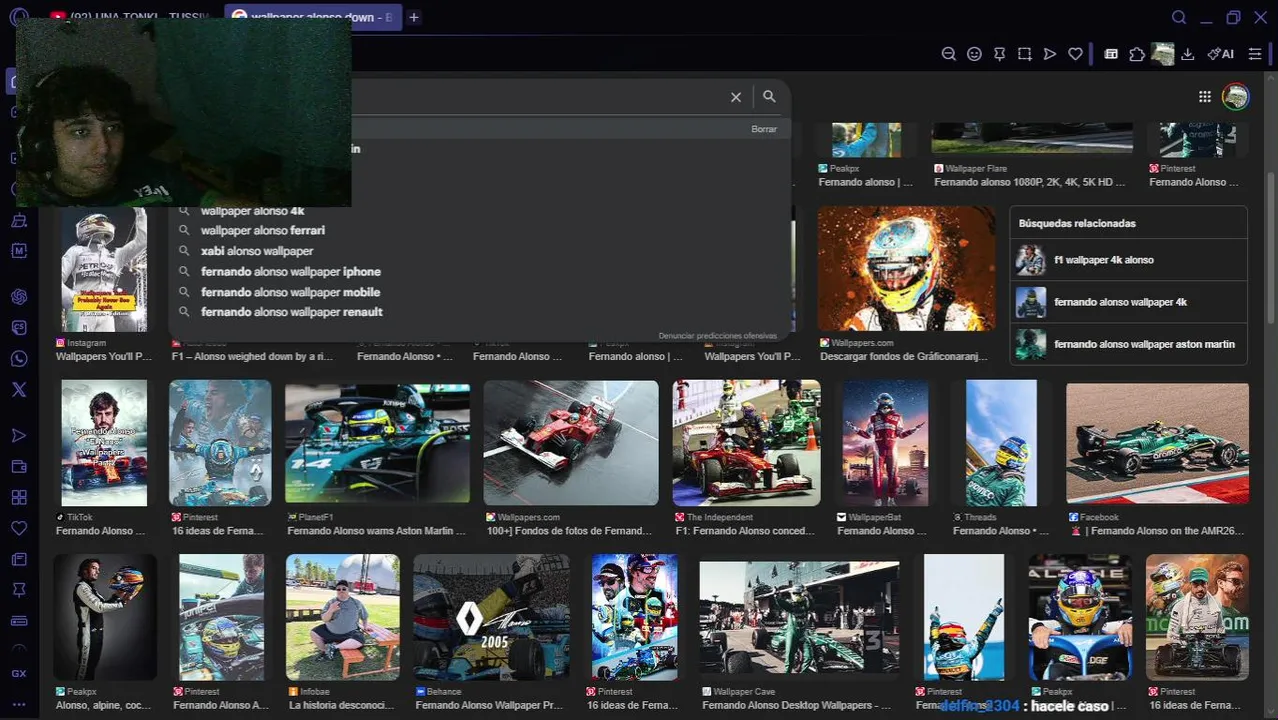Take a snapshot with the capture icon
1278x720 pixels.
1025,54
